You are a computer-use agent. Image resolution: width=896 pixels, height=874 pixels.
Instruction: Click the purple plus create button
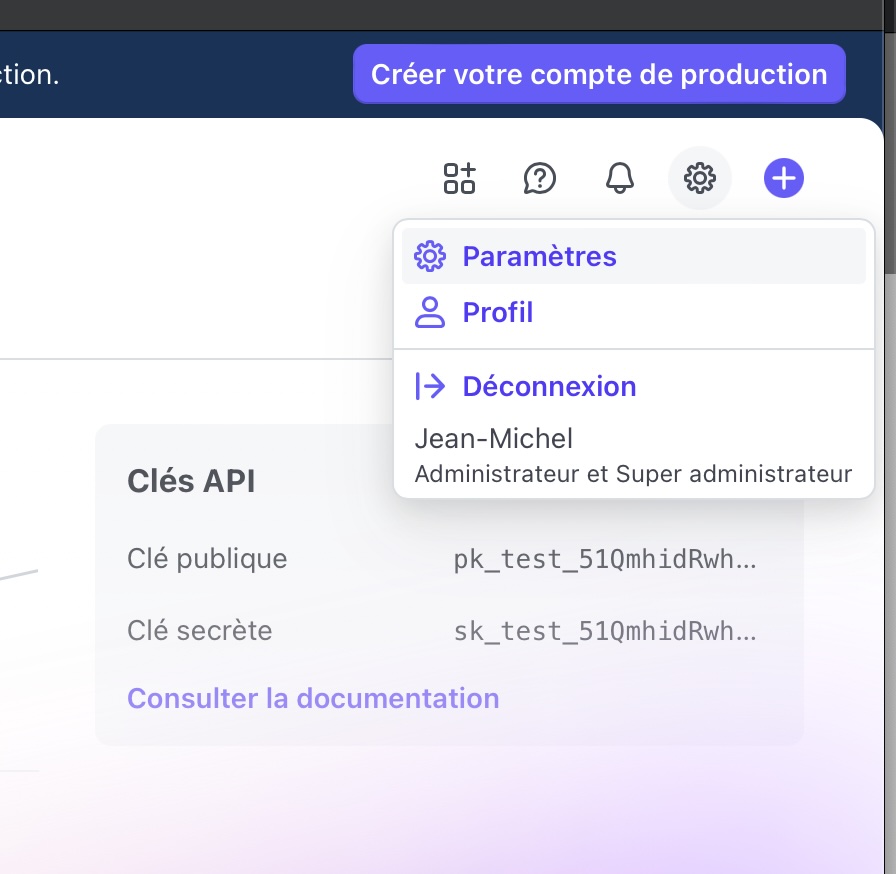point(784,178)
